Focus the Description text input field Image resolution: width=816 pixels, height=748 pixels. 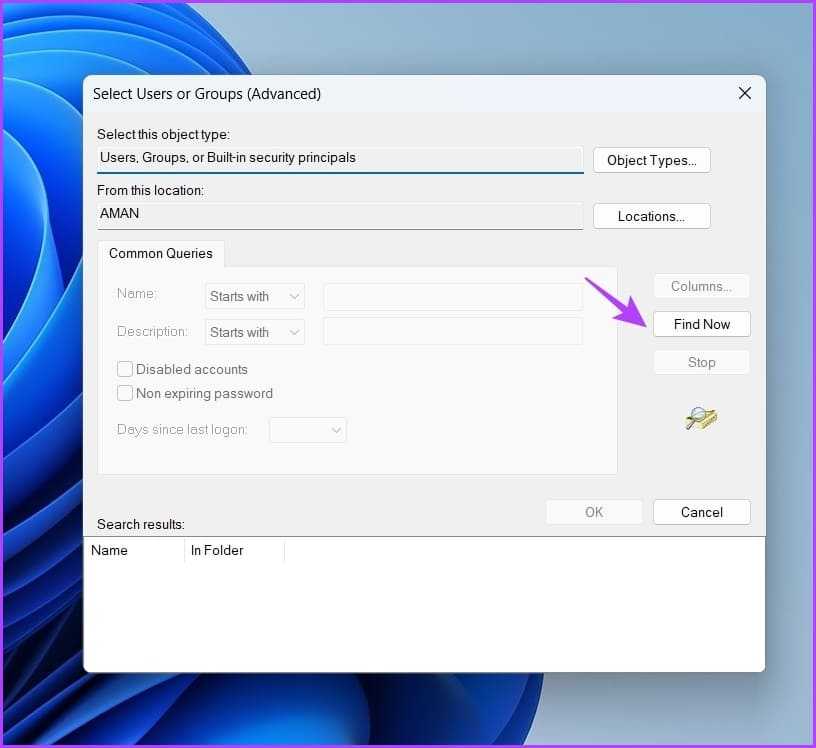(452, 332)
